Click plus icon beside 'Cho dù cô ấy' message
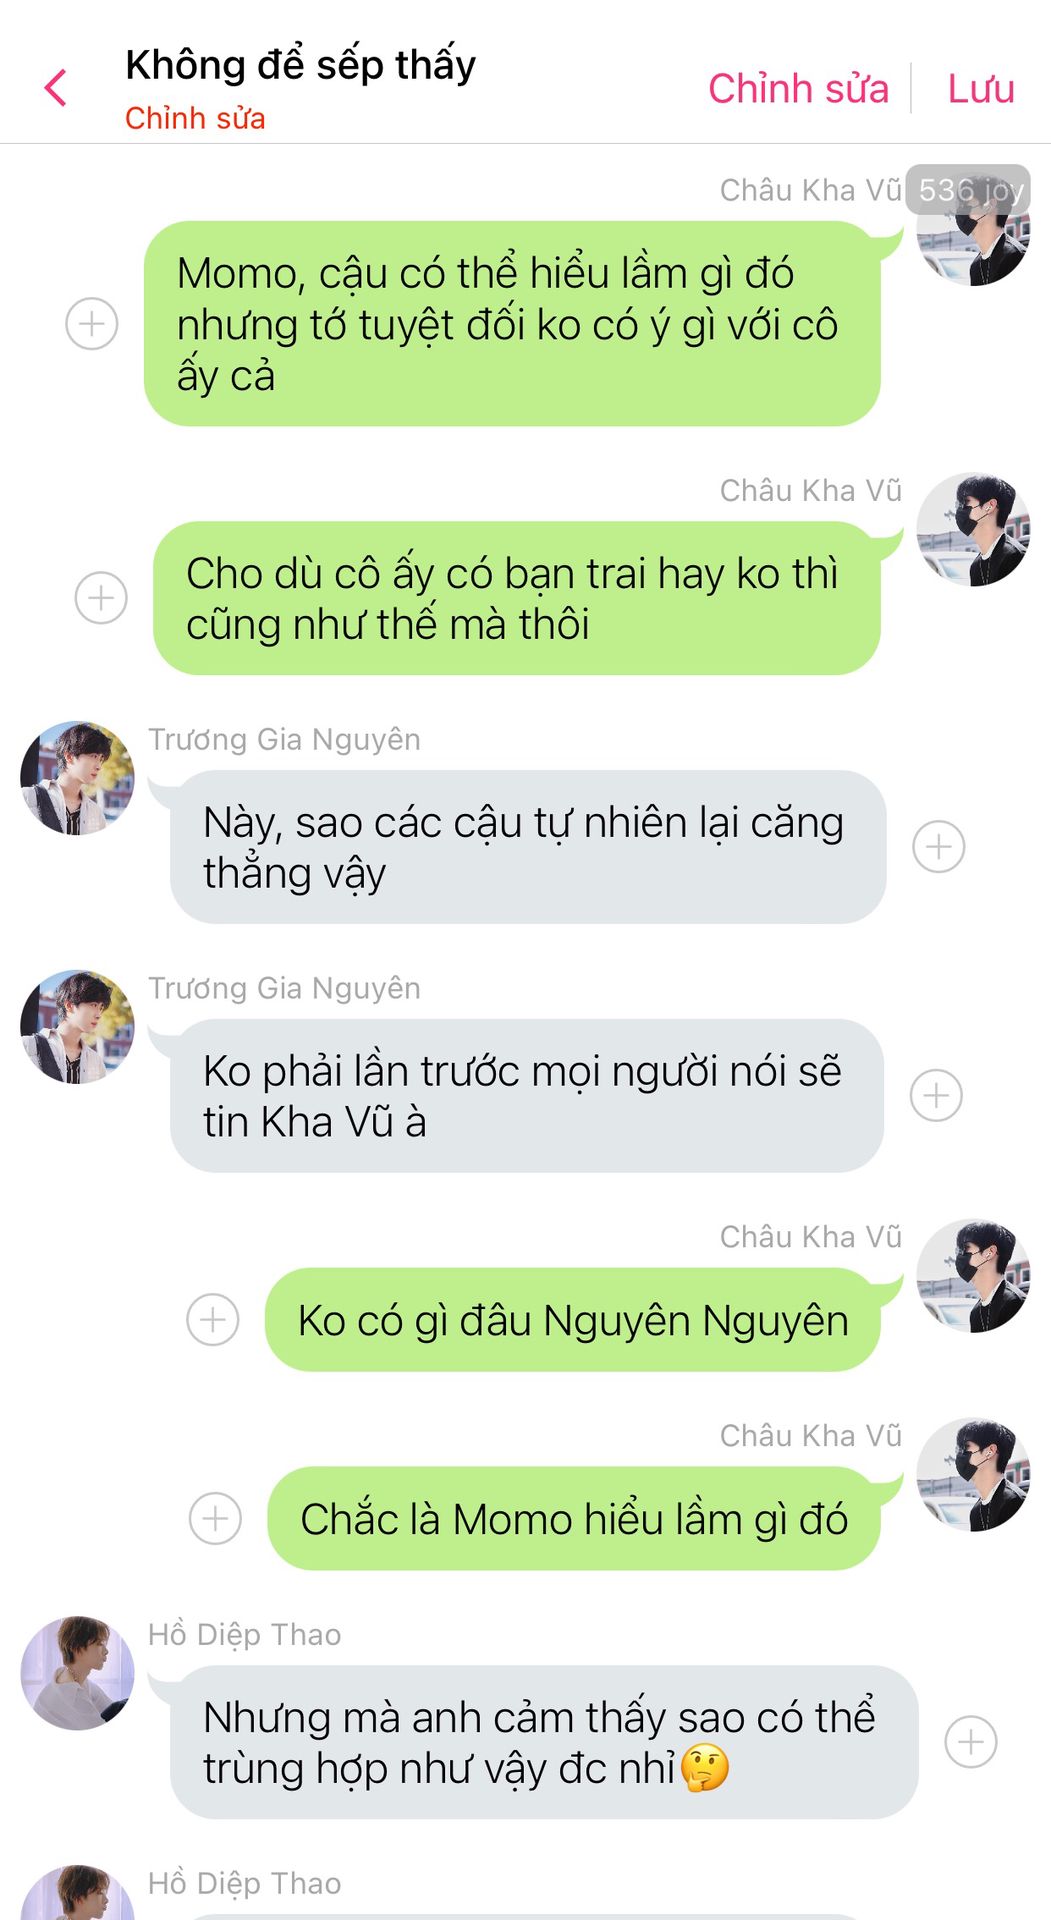1051x1920 pixels. pos(101,598)
